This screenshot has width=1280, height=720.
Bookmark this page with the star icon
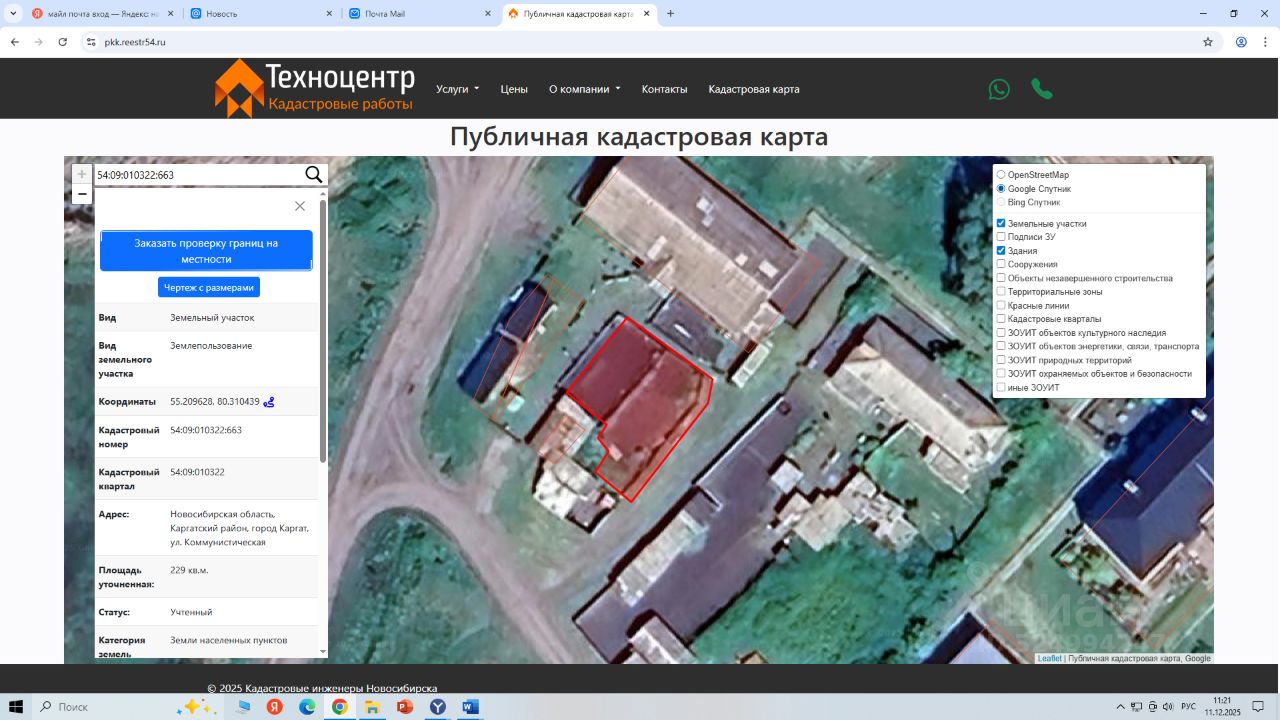coord(1208,42)
